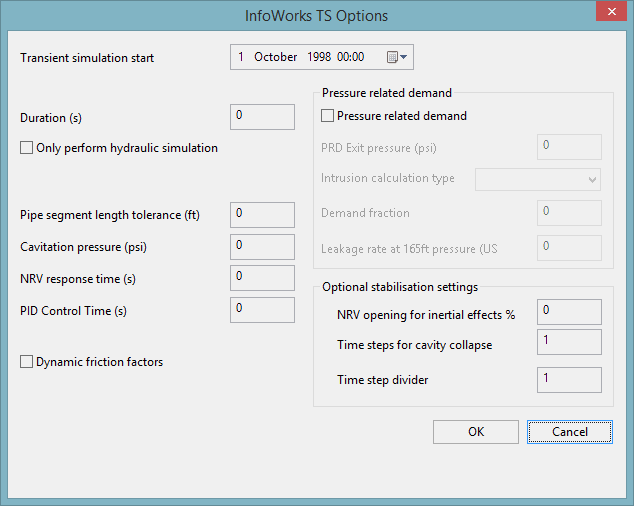Open the calendar picker for simulation start
The image size is (634, 506).
coord(397,57)
